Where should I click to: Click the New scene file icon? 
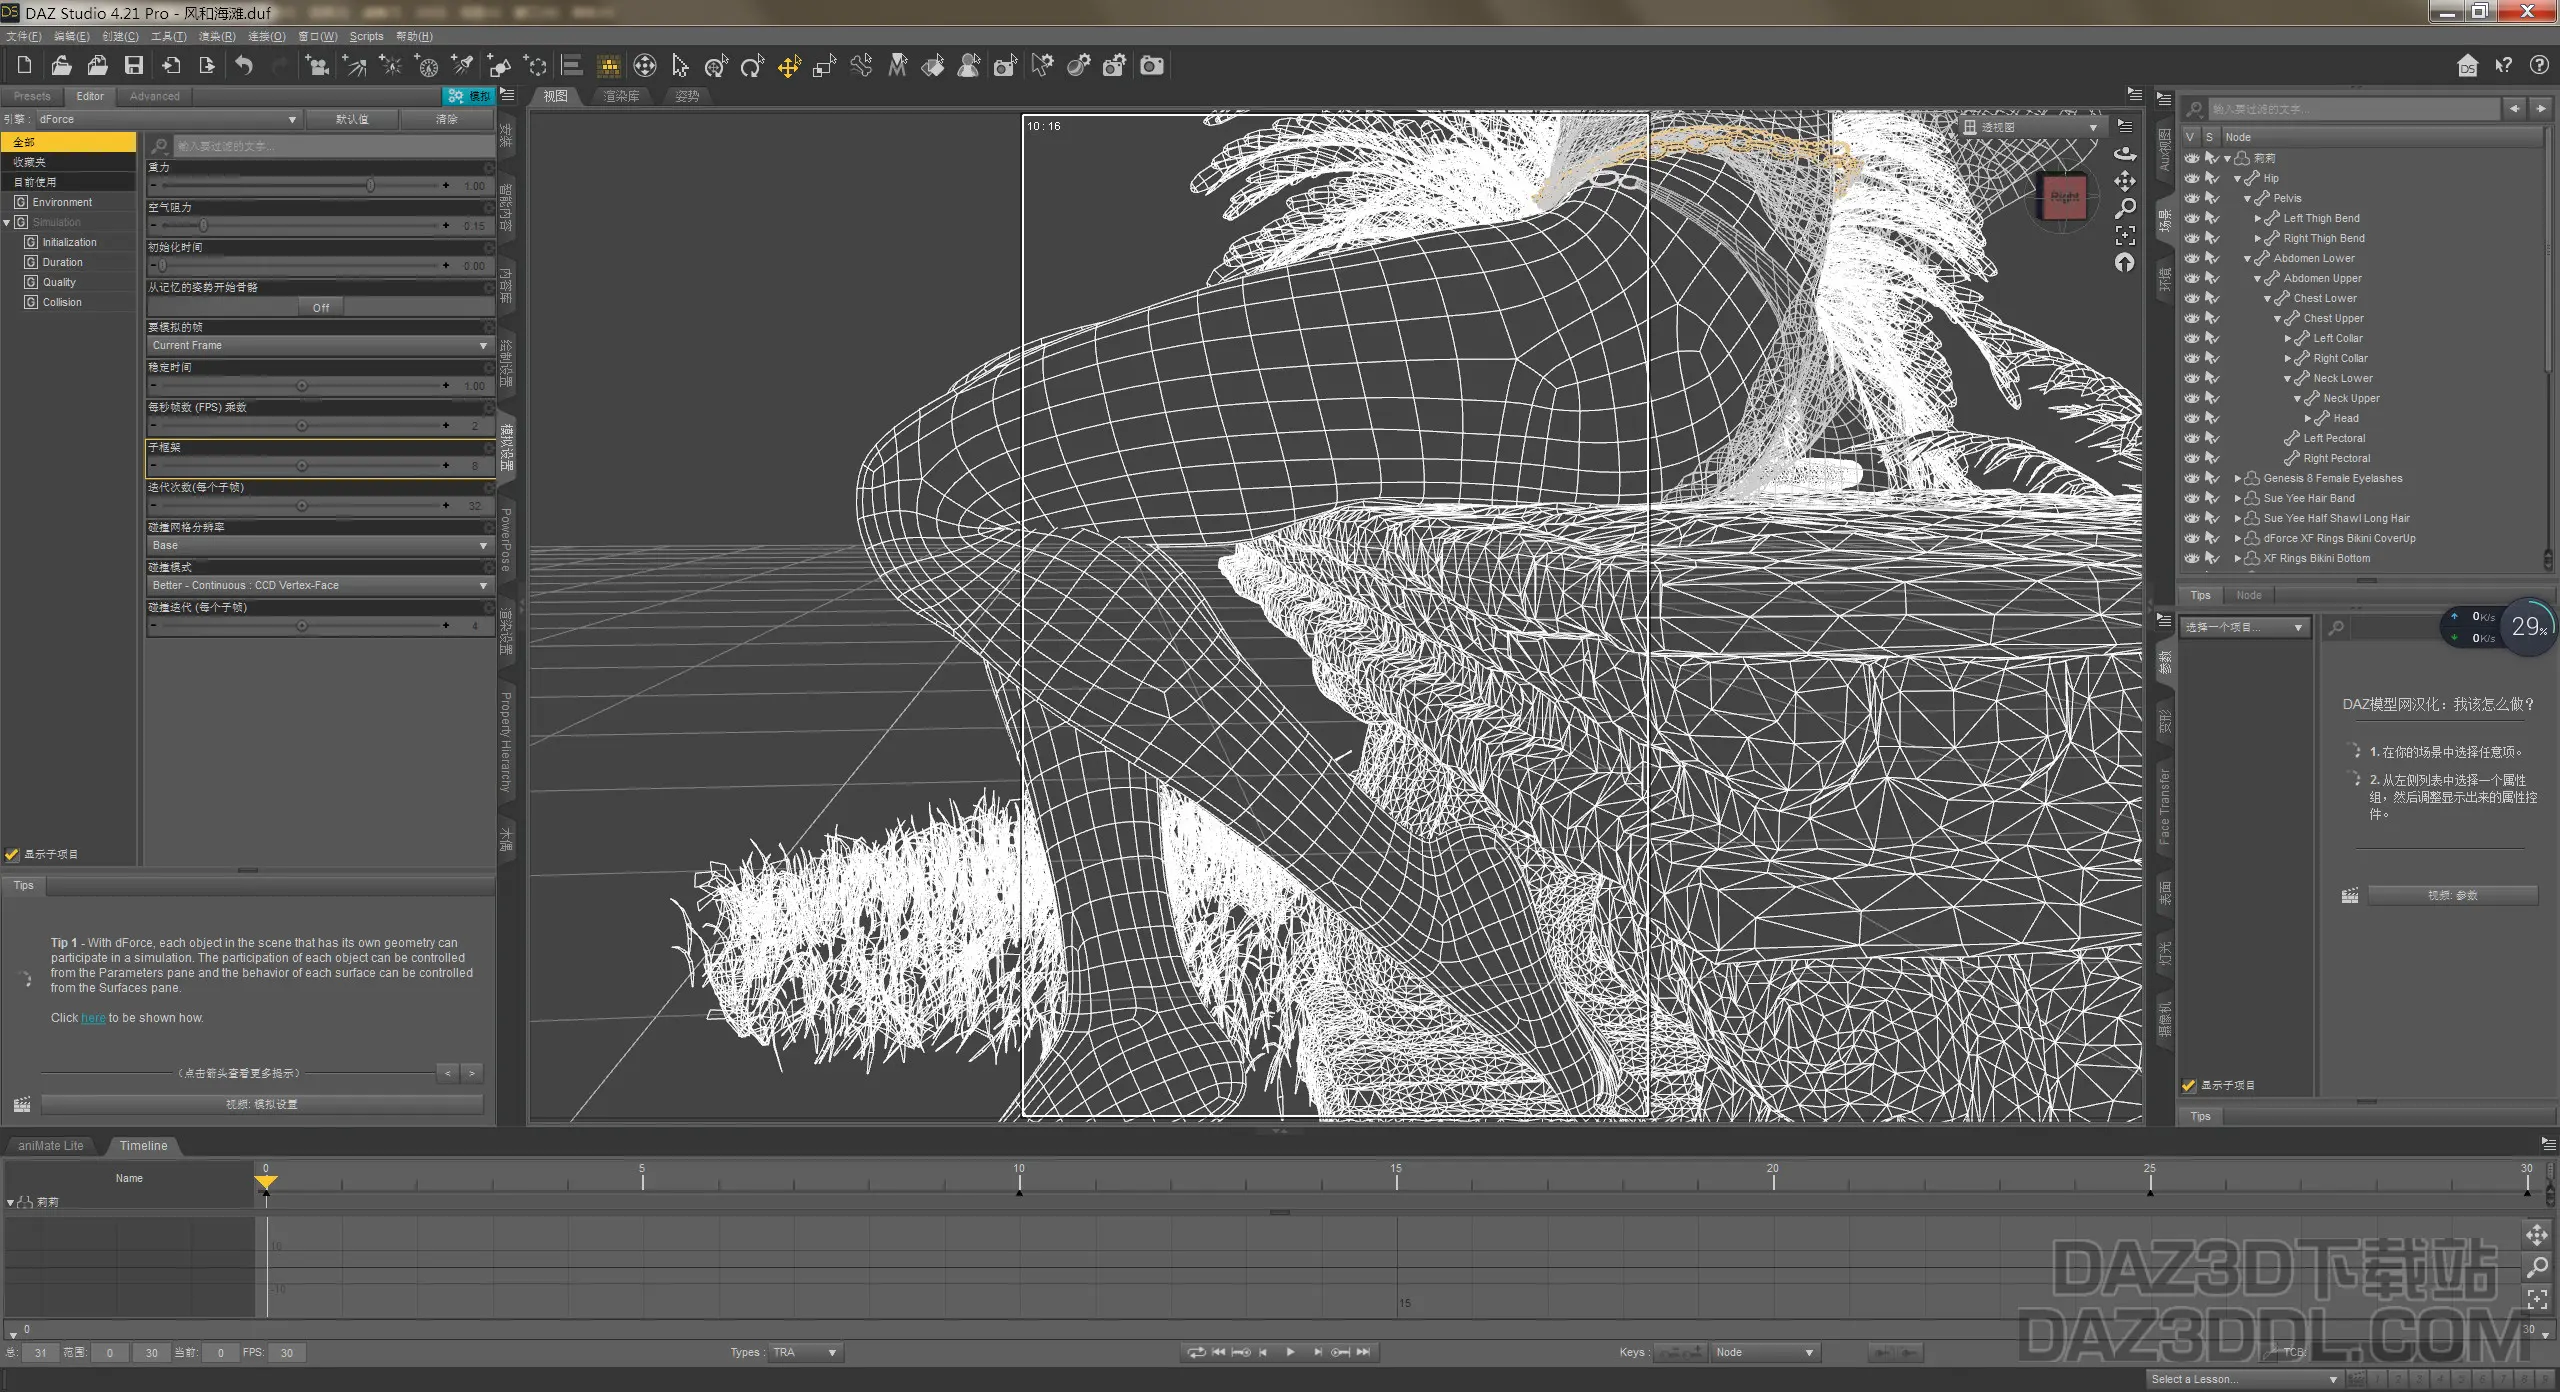(x=24, y=66)
